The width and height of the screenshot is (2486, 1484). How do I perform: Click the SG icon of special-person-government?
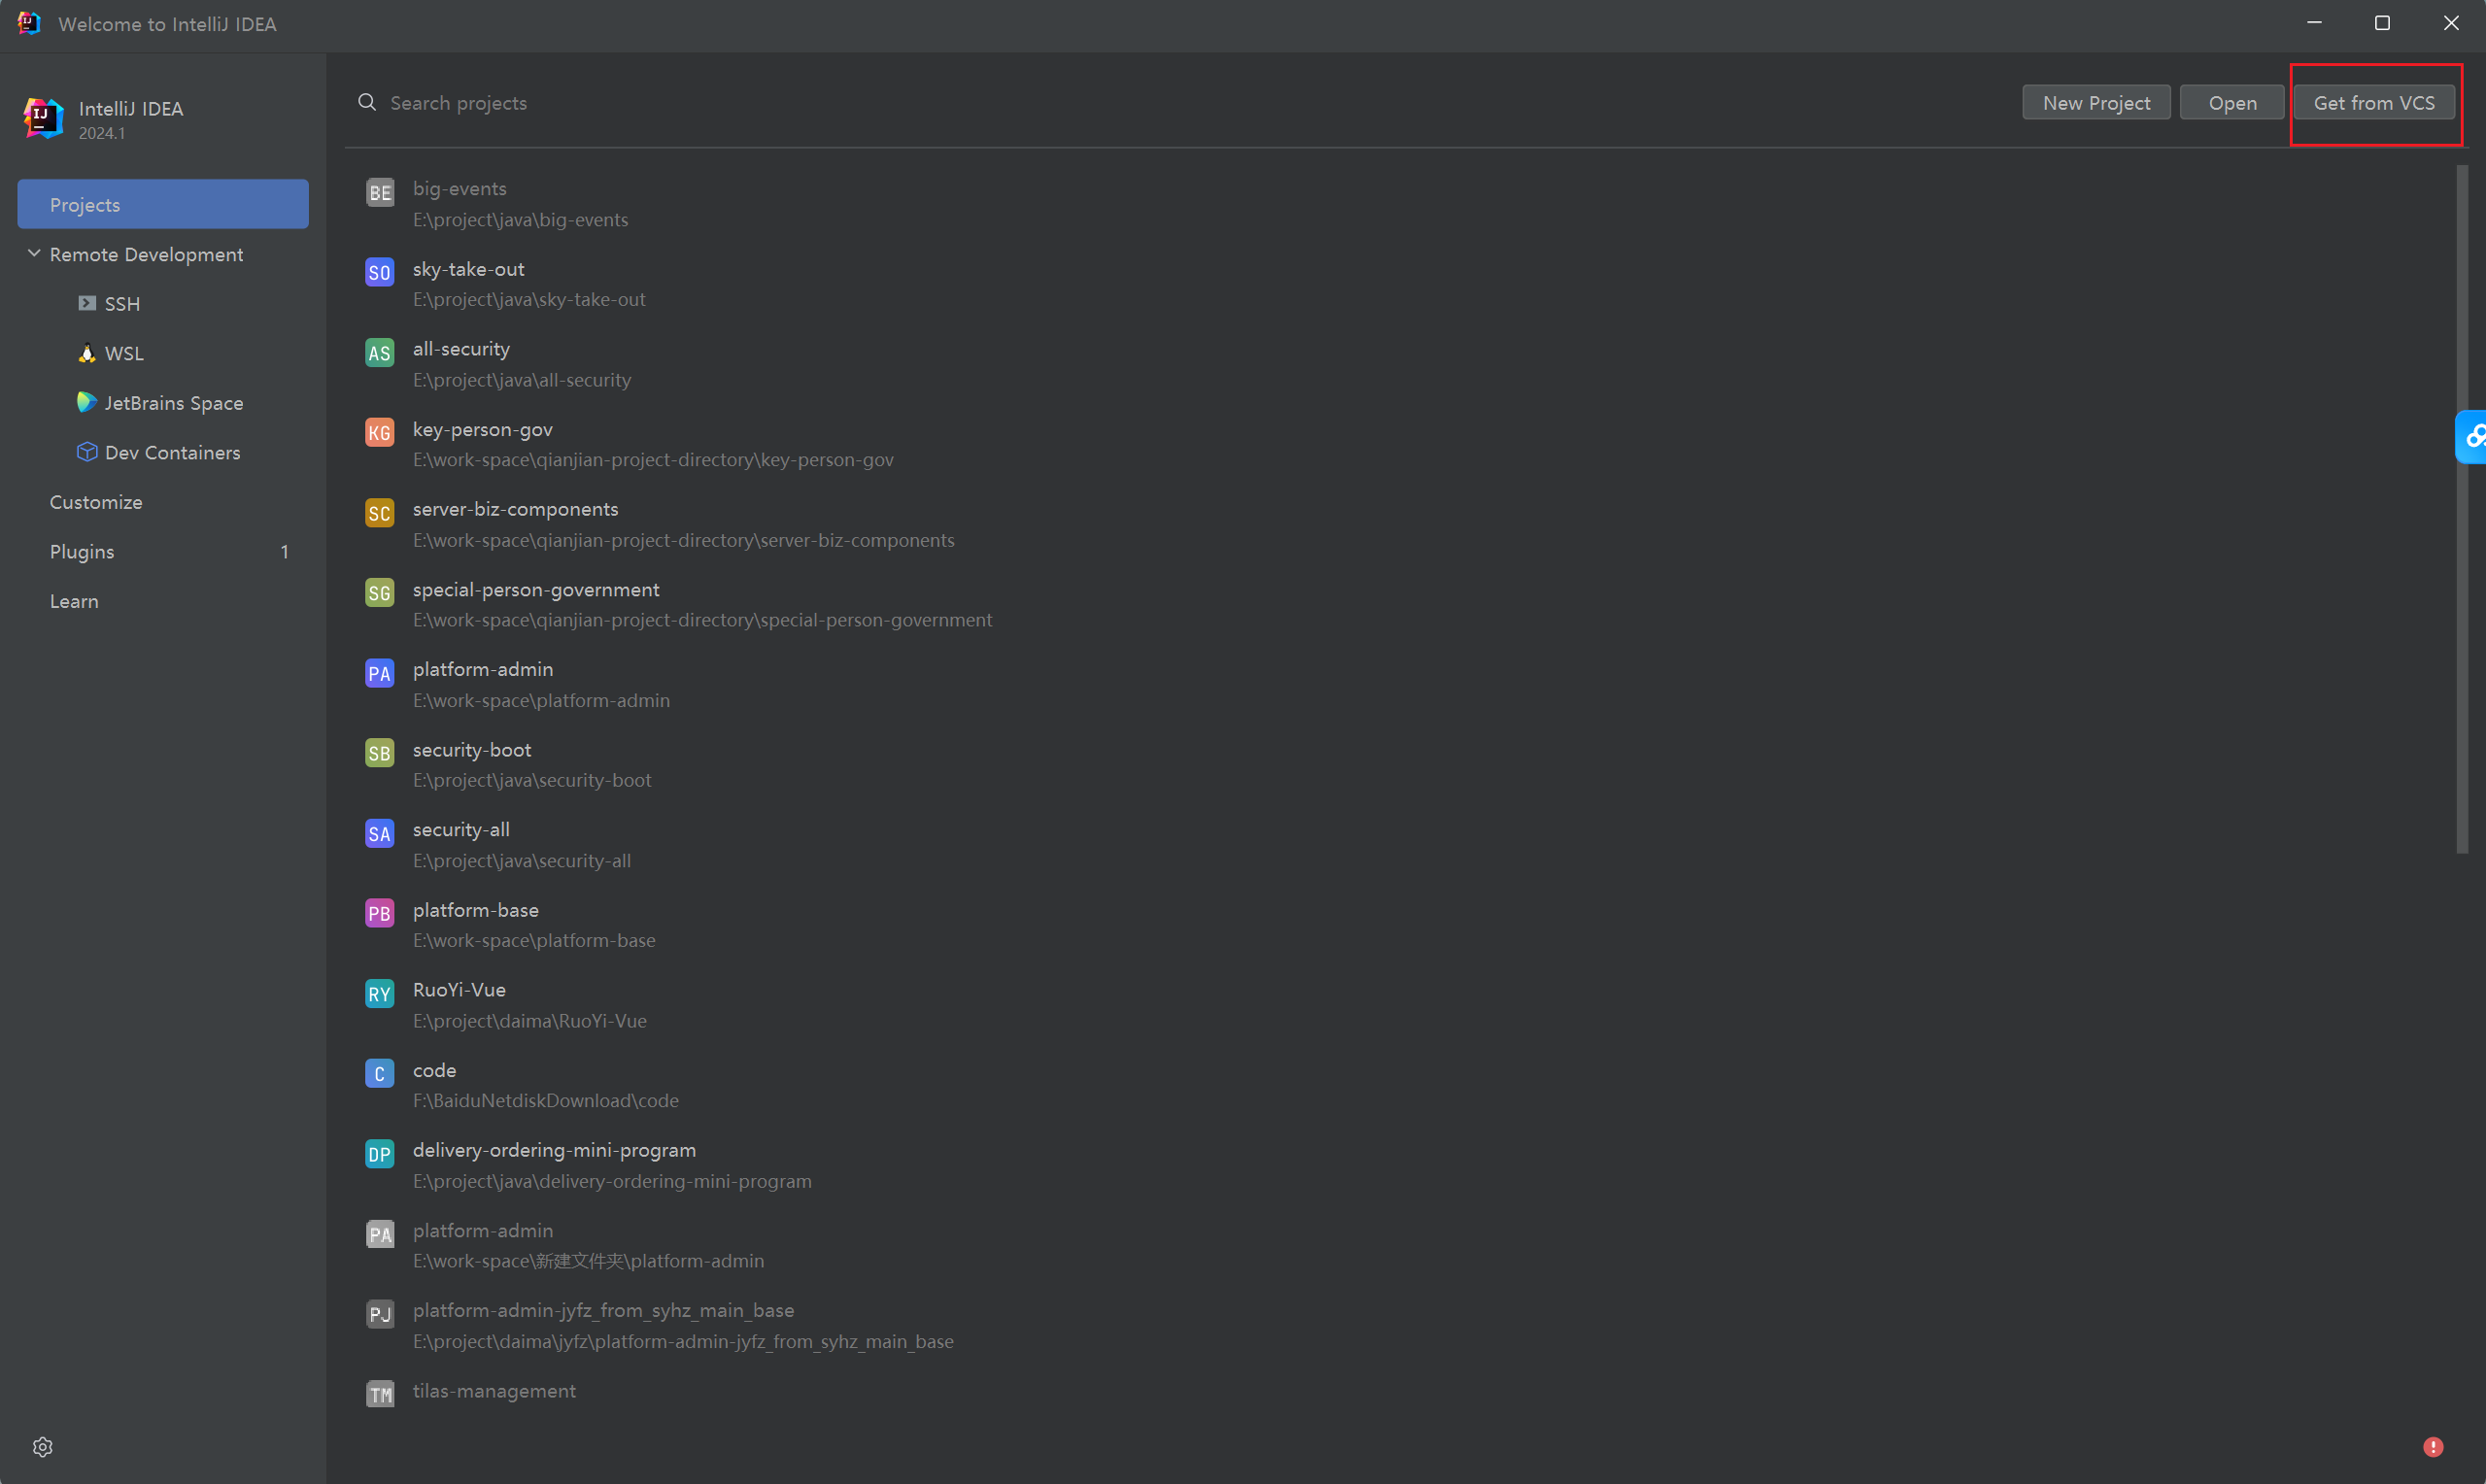click(379, 593)
